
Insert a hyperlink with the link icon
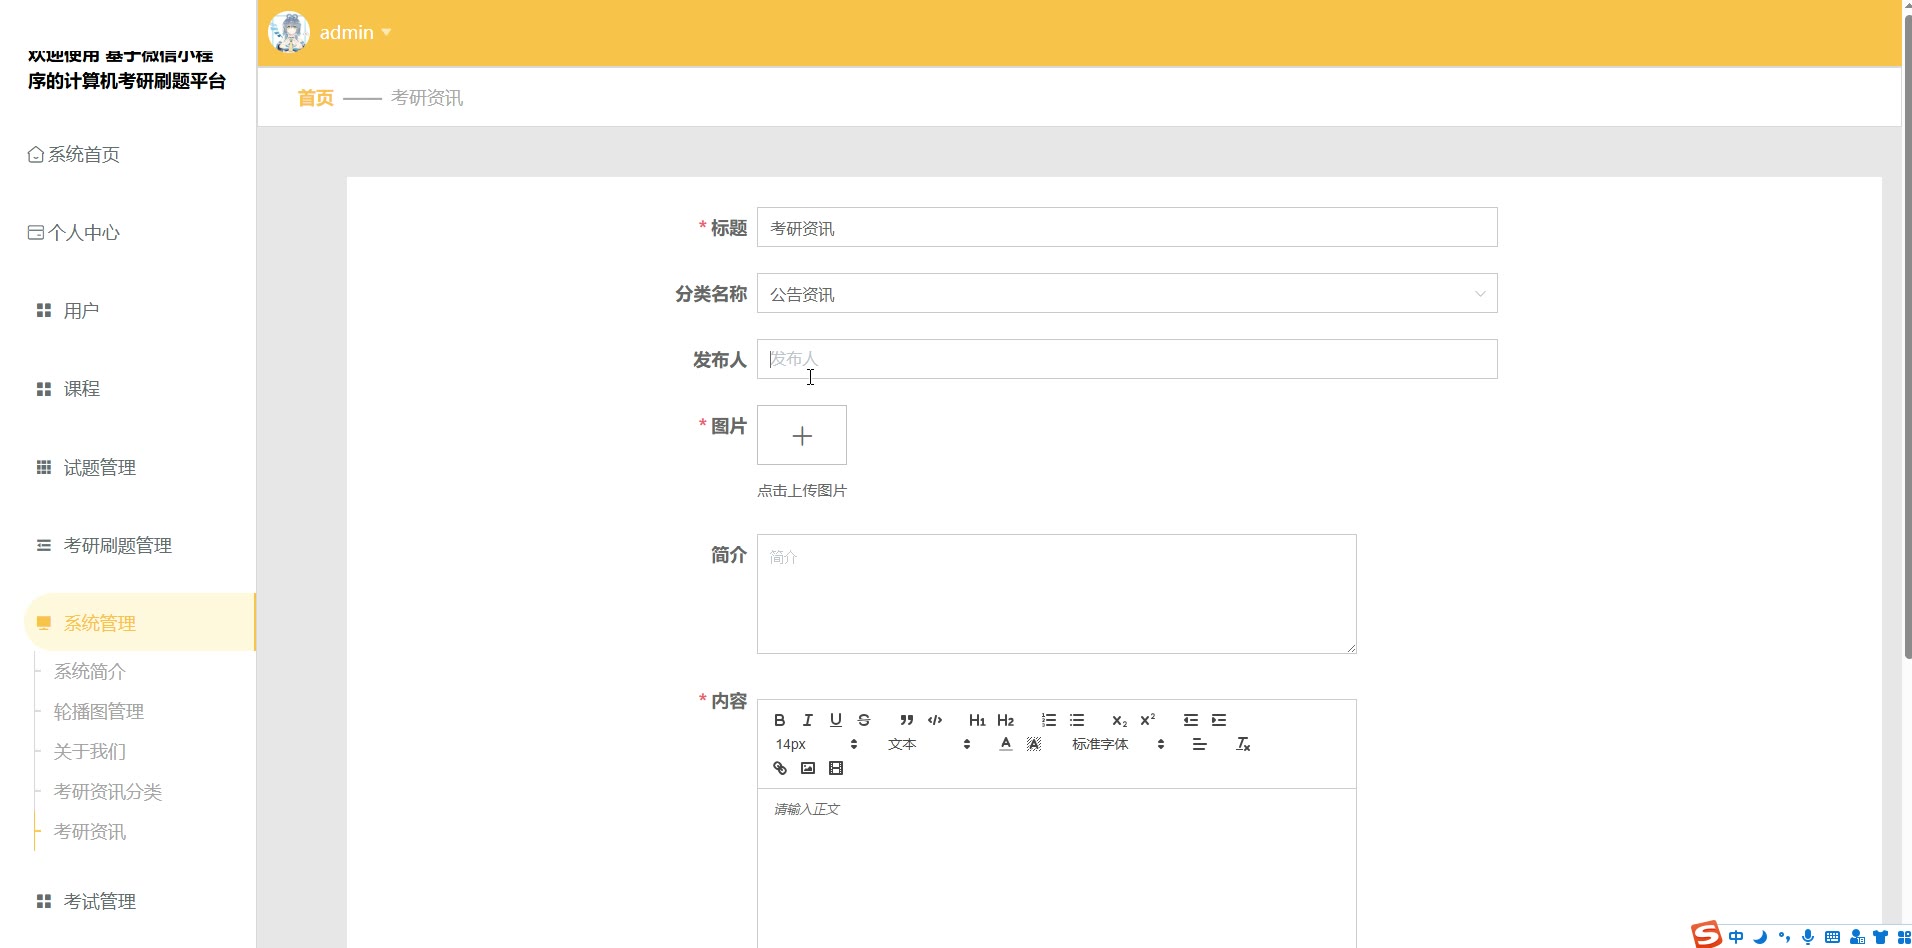780,768
